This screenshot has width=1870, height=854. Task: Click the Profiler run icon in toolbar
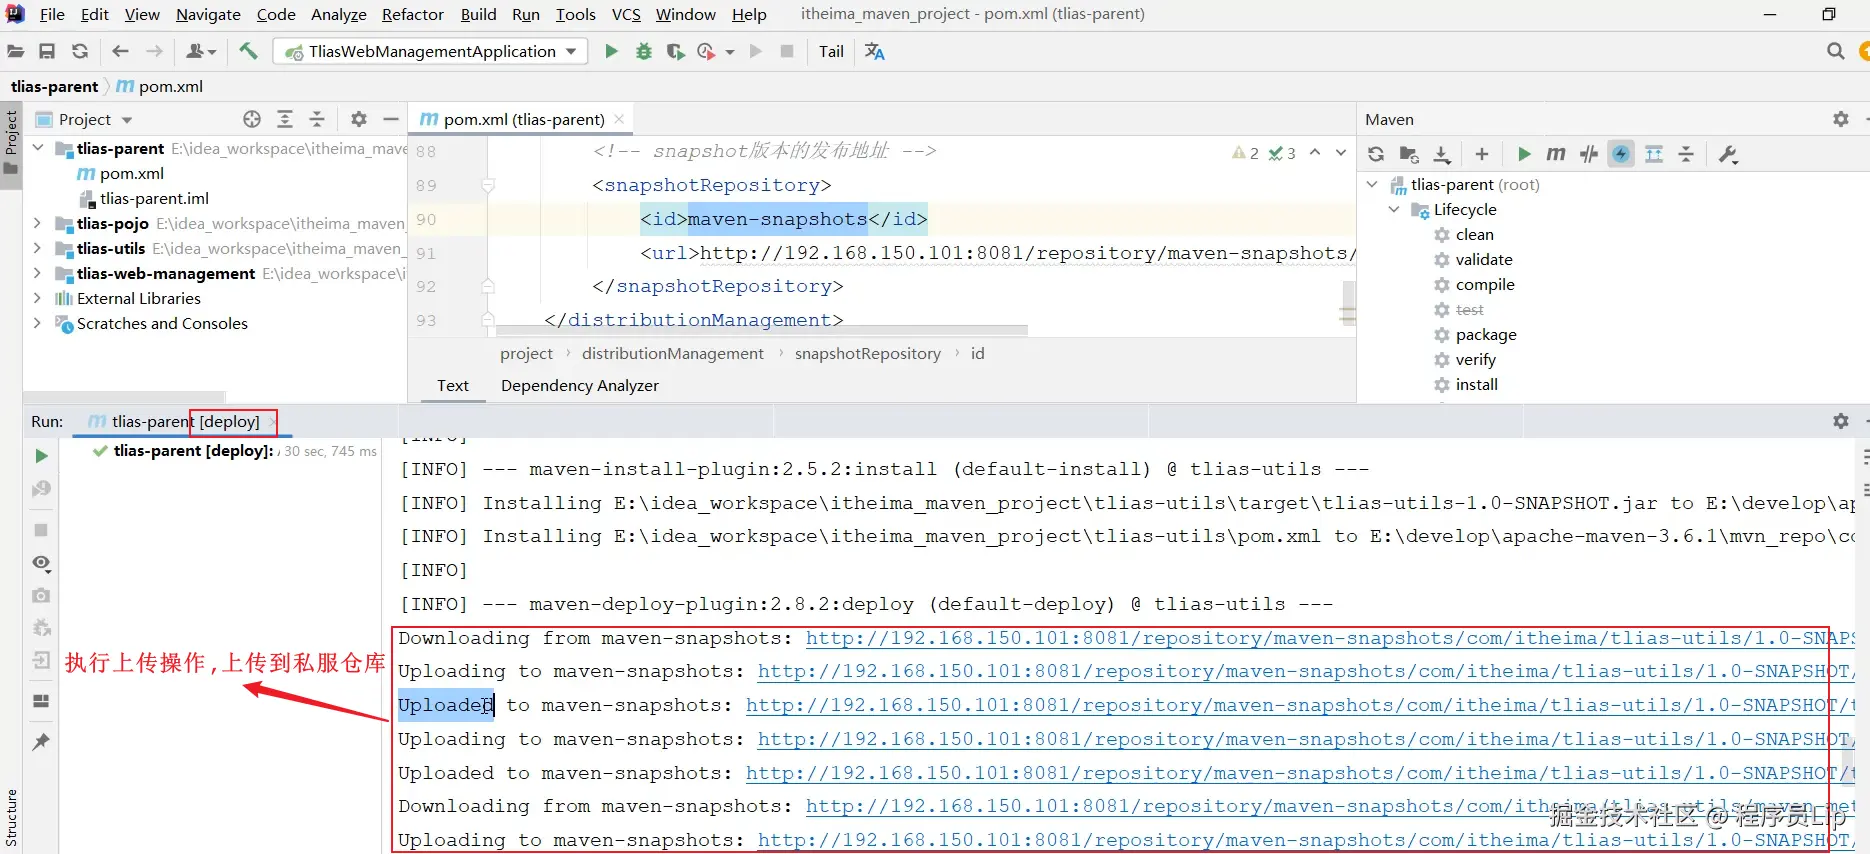click(706, 51)
